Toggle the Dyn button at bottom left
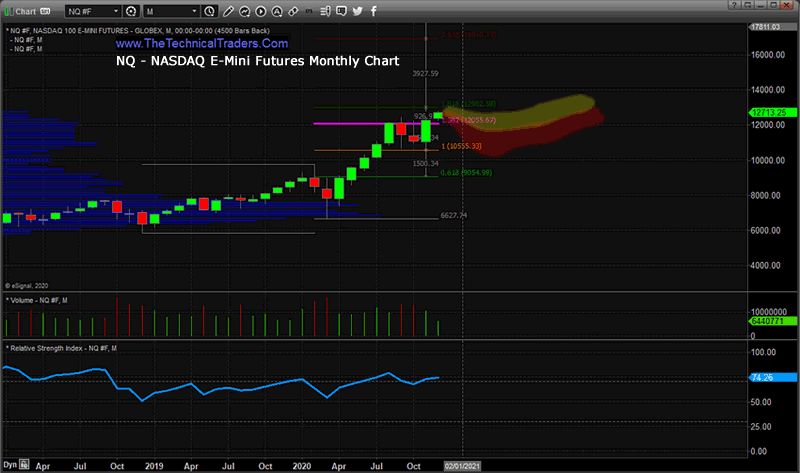Image resolution: width=800 pixels, height=473 pixels. (x=10, y=465)
